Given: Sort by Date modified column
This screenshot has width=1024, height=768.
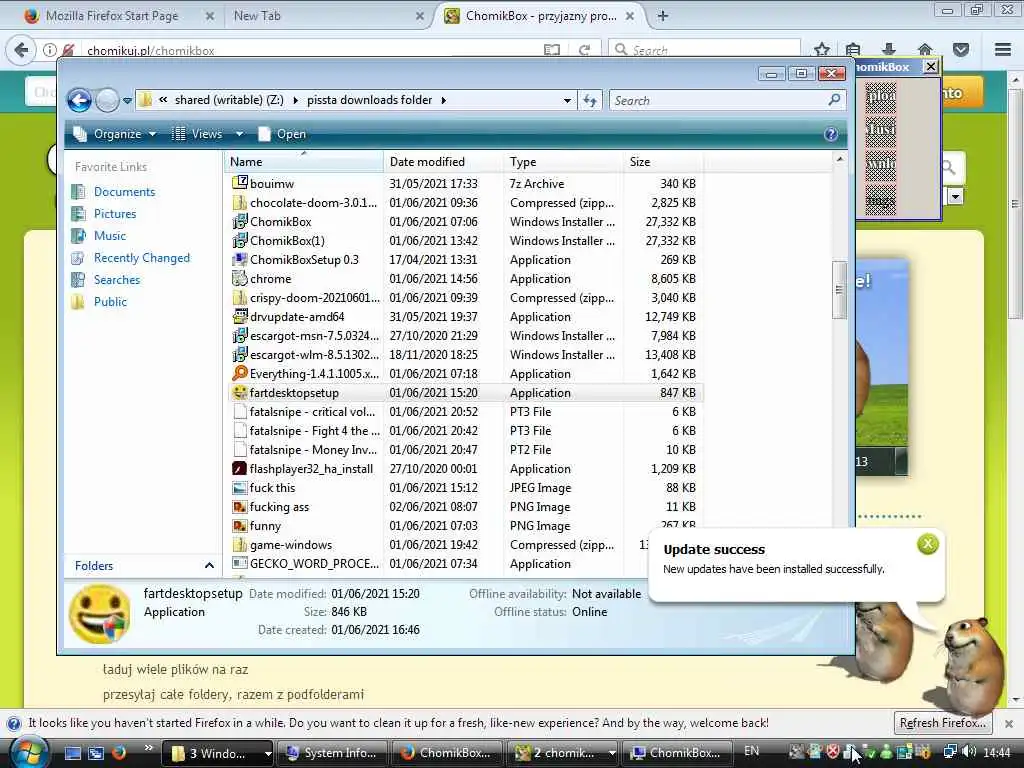Looking at the screenshot, I should click(x=443, y=162).
